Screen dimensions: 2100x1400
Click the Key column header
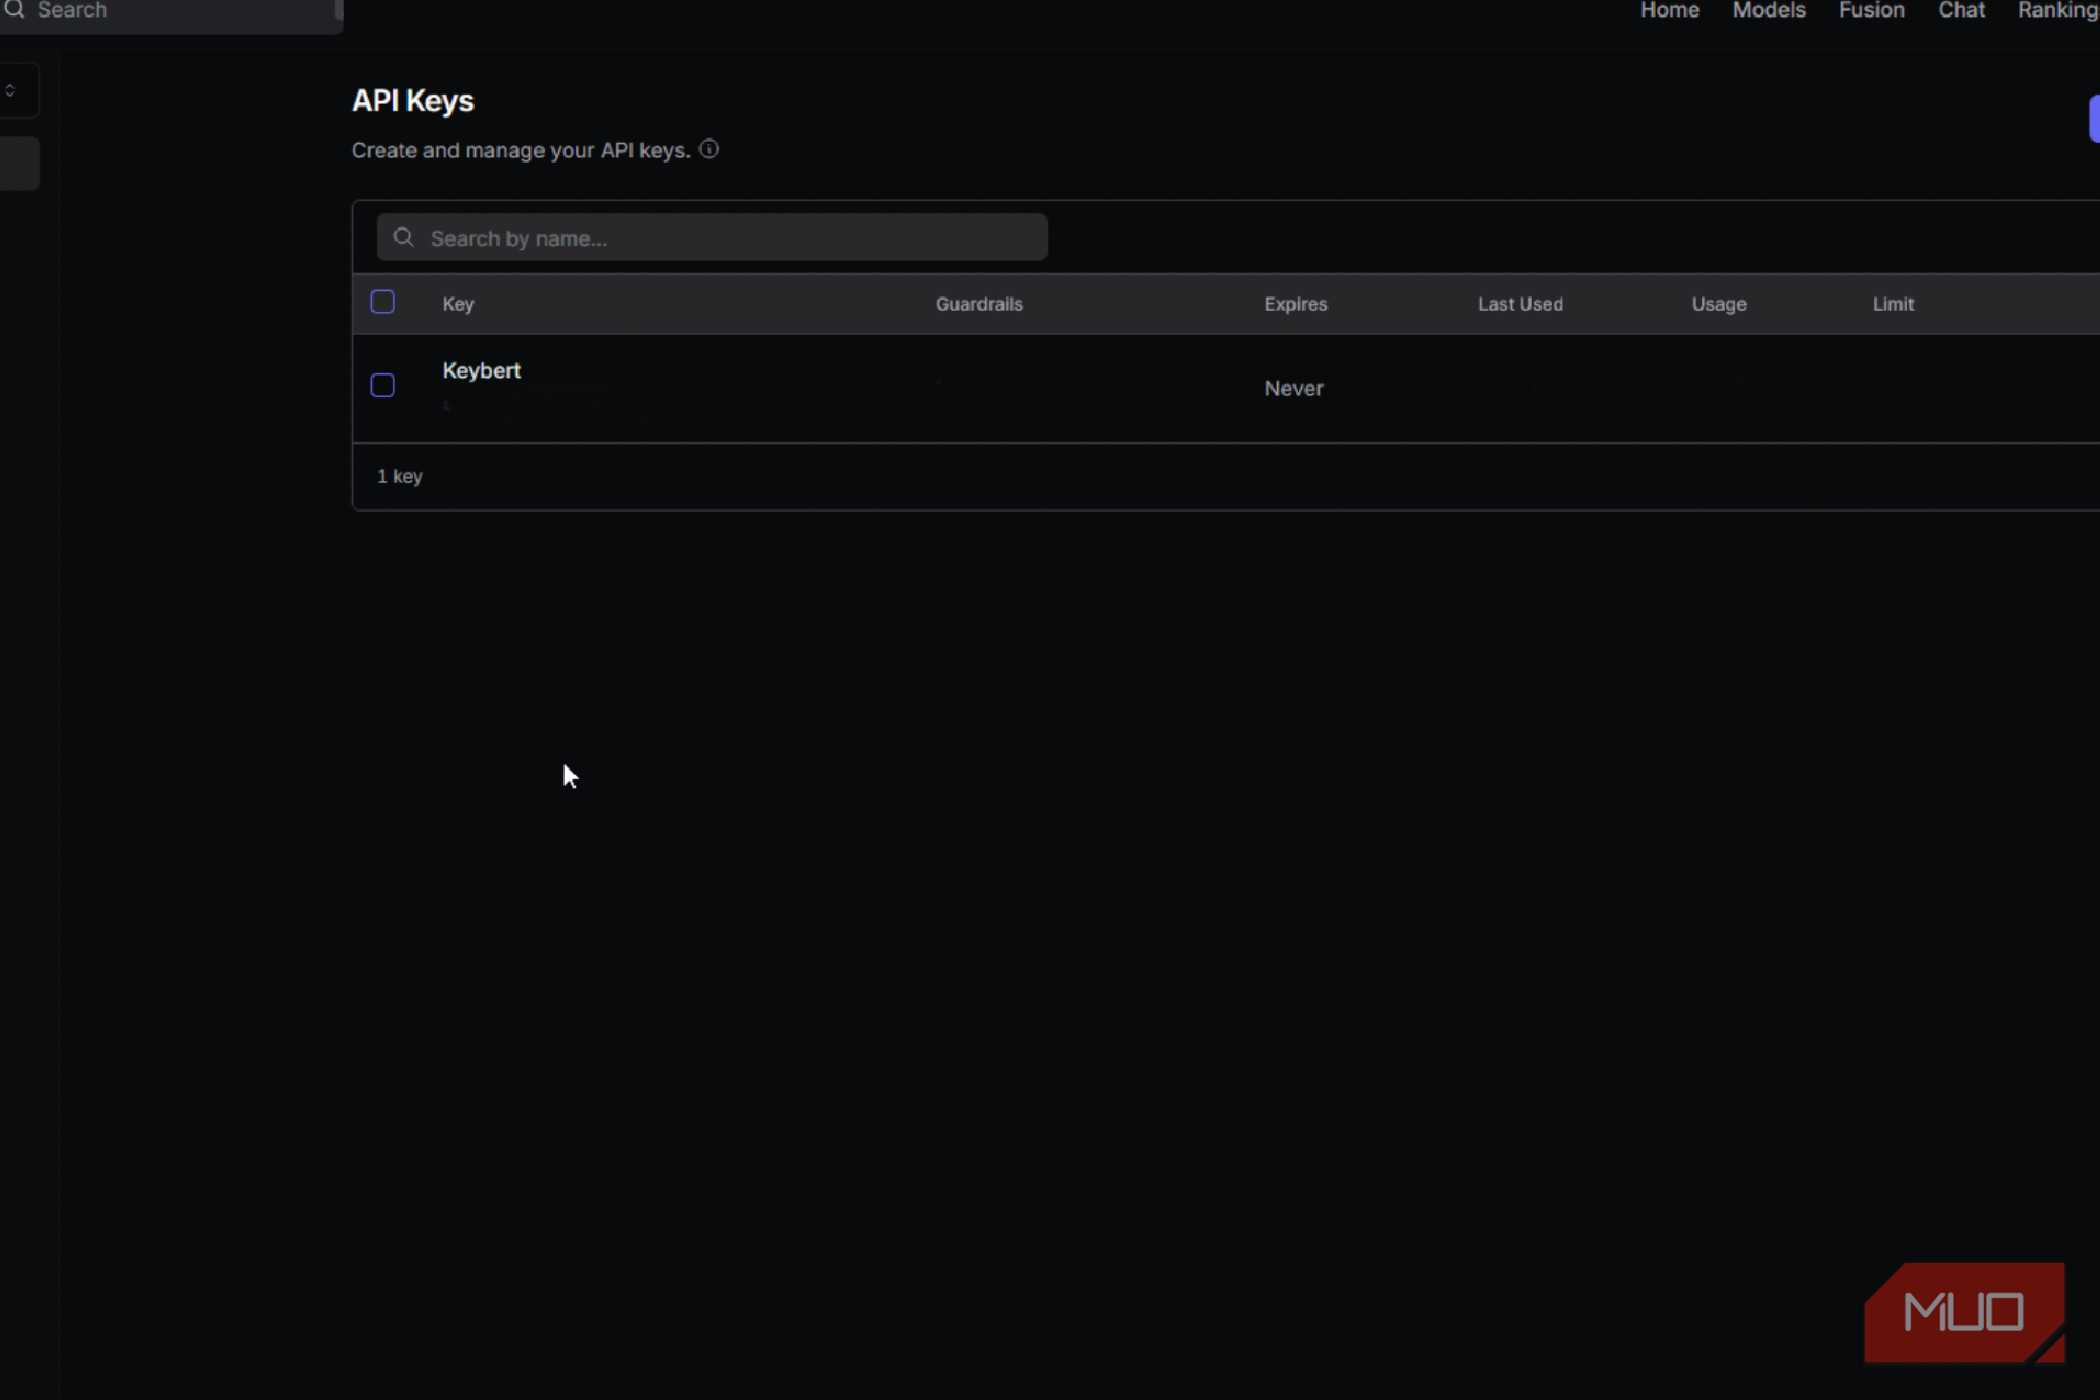coord(458,304)
